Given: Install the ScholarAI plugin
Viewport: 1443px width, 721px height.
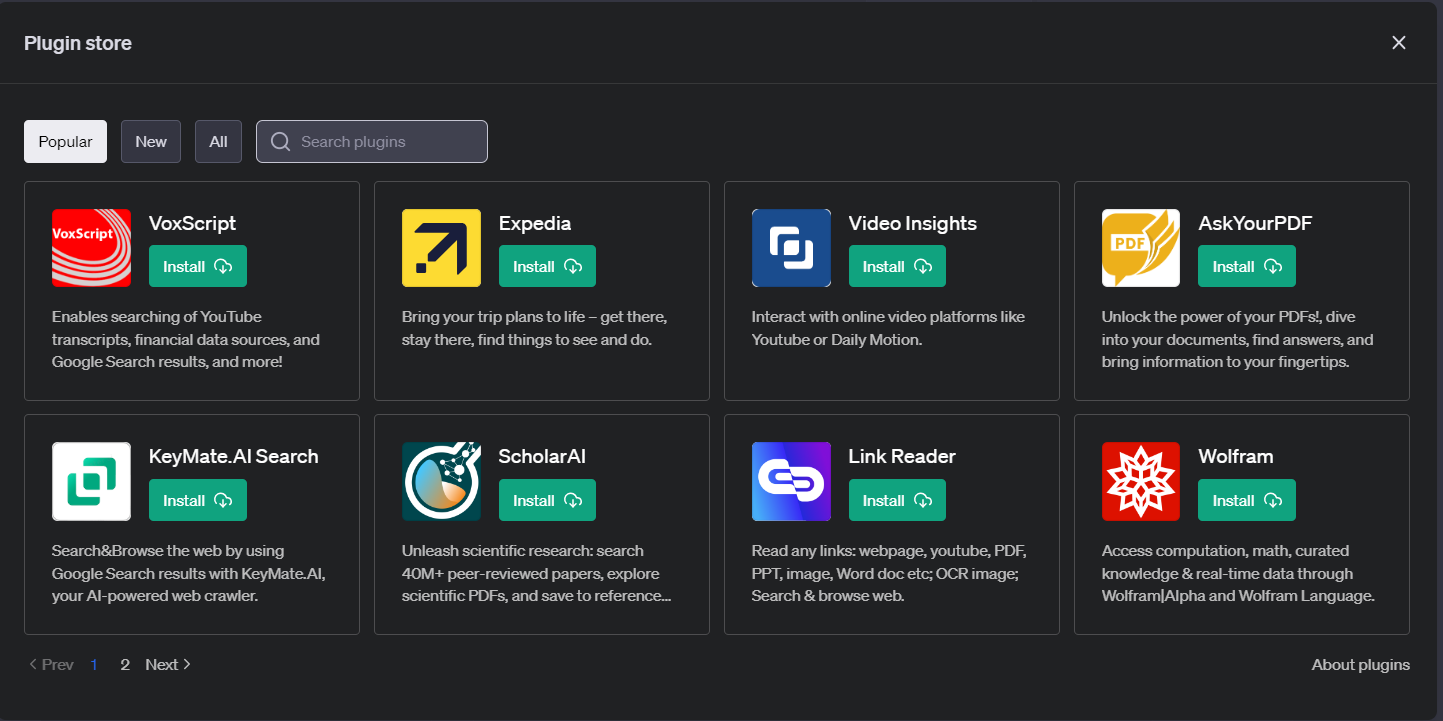Looking at the screenshot, I should [547, 500].
